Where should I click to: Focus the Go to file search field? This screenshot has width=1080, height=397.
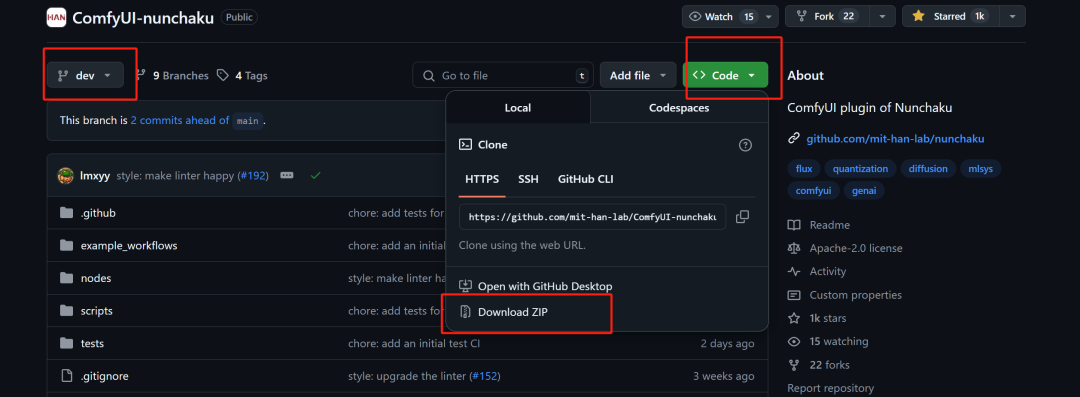pyautogui.click(x=503, y=75)
